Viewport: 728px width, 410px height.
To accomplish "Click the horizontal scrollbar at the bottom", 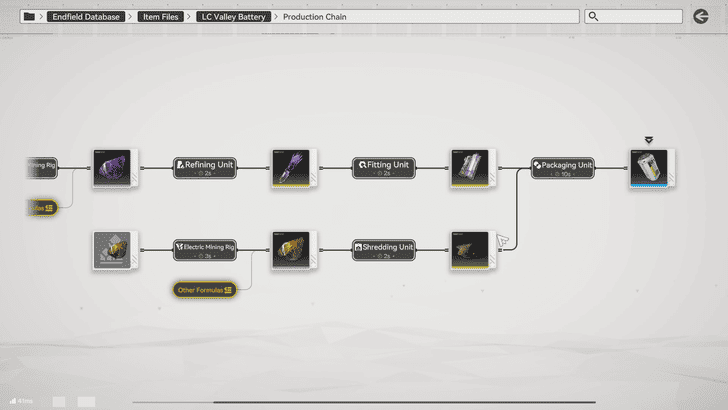I will click(400, 402).
